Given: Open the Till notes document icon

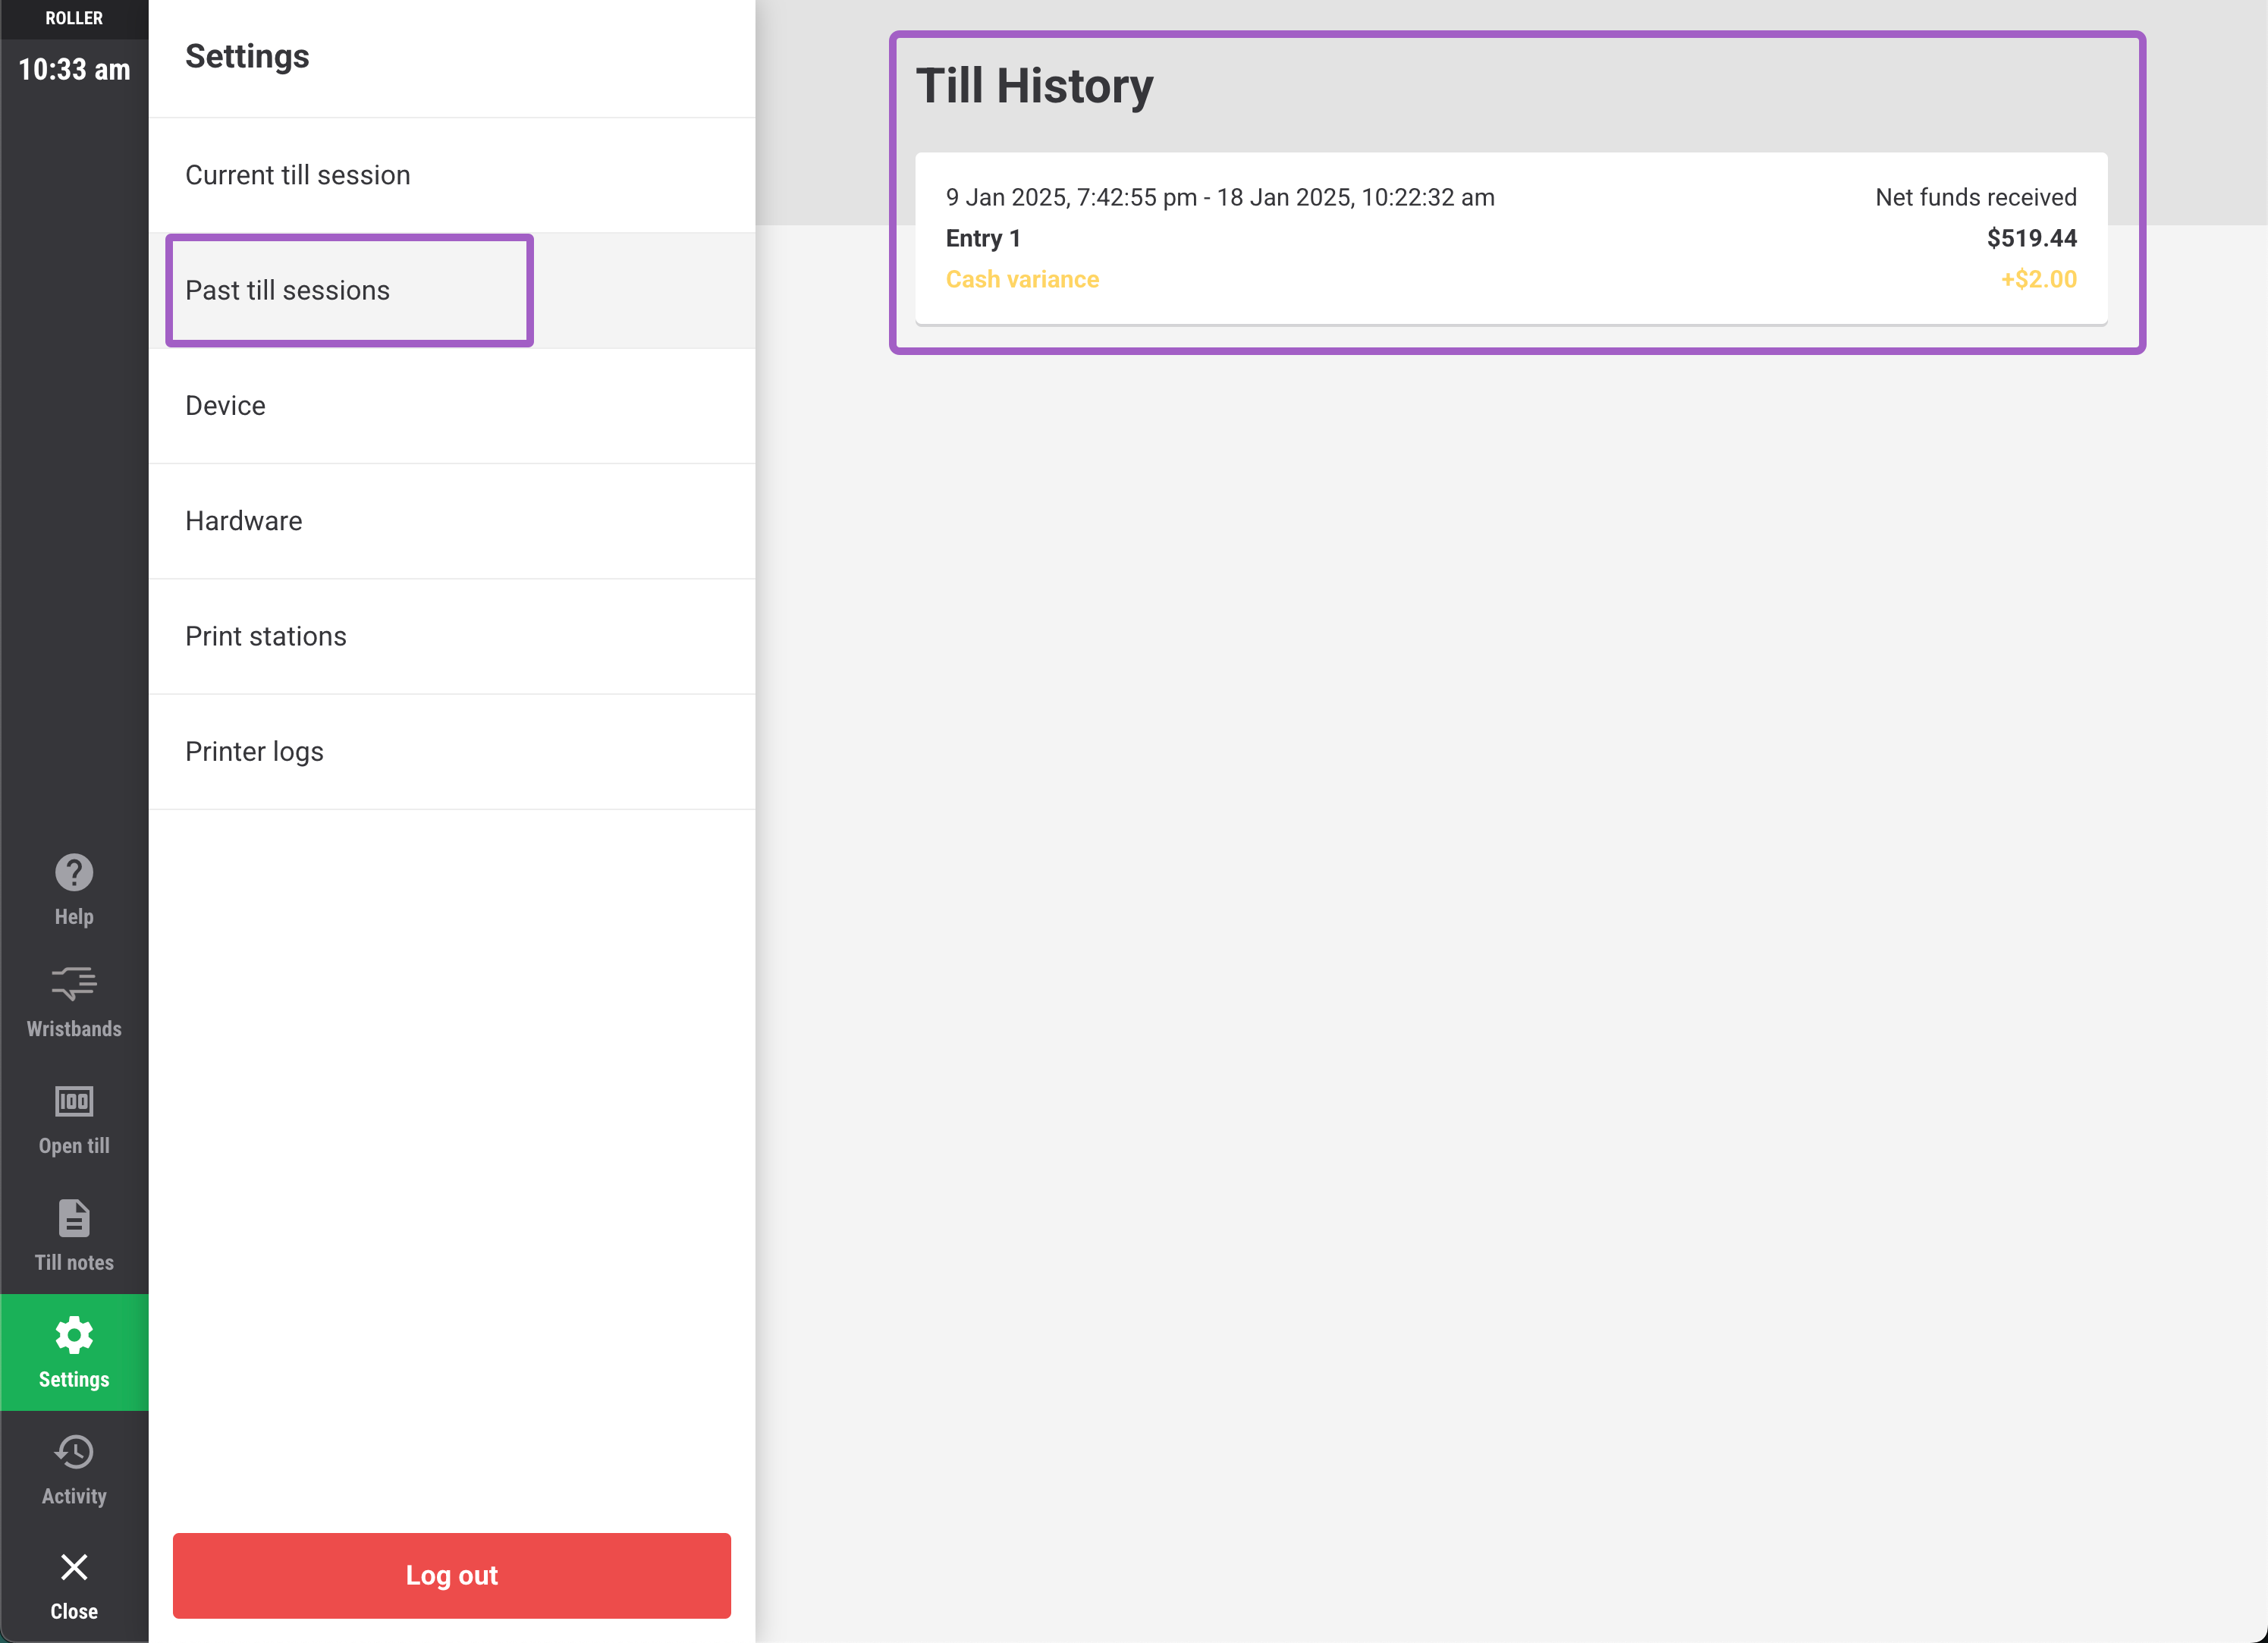Looking at the screenshot, I should tap(74, 1218).
